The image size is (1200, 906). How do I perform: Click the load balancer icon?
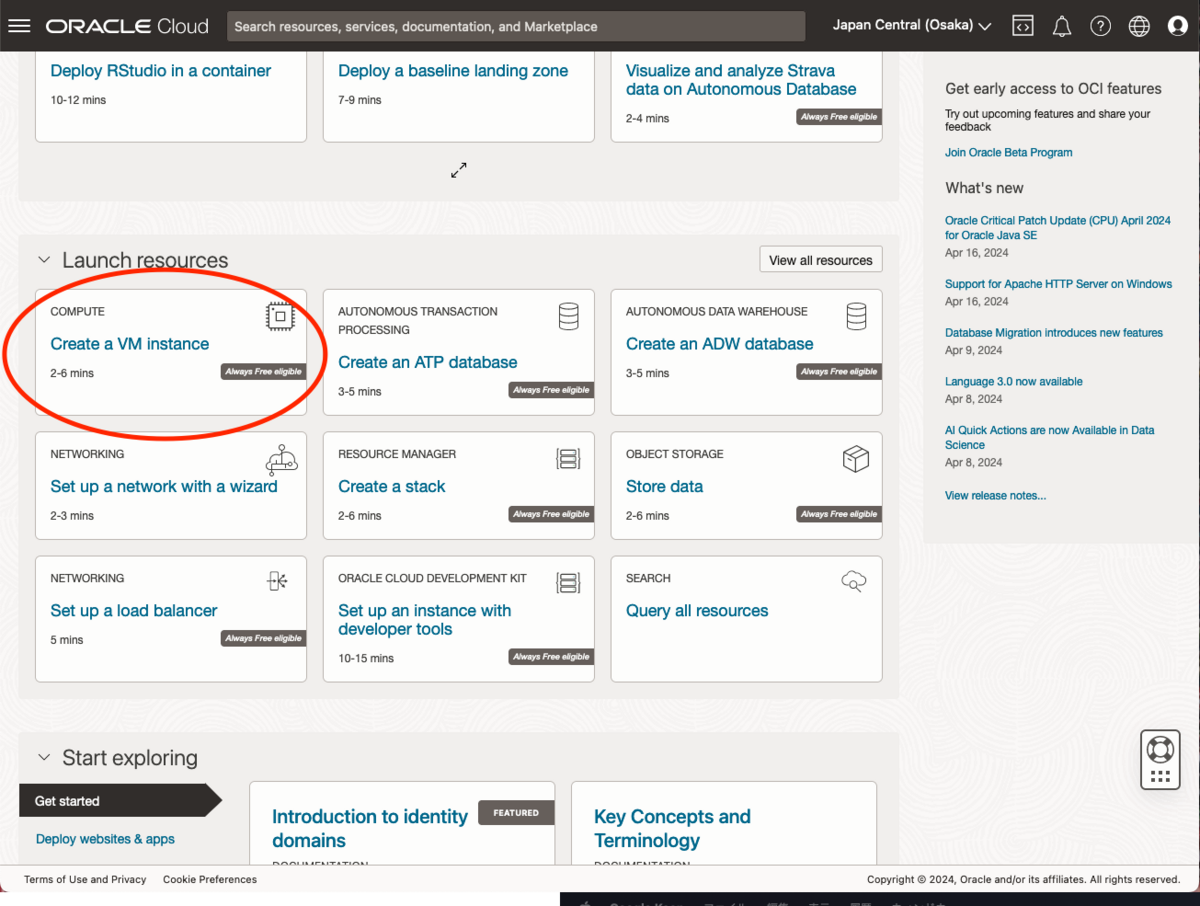tap(277, 581)
